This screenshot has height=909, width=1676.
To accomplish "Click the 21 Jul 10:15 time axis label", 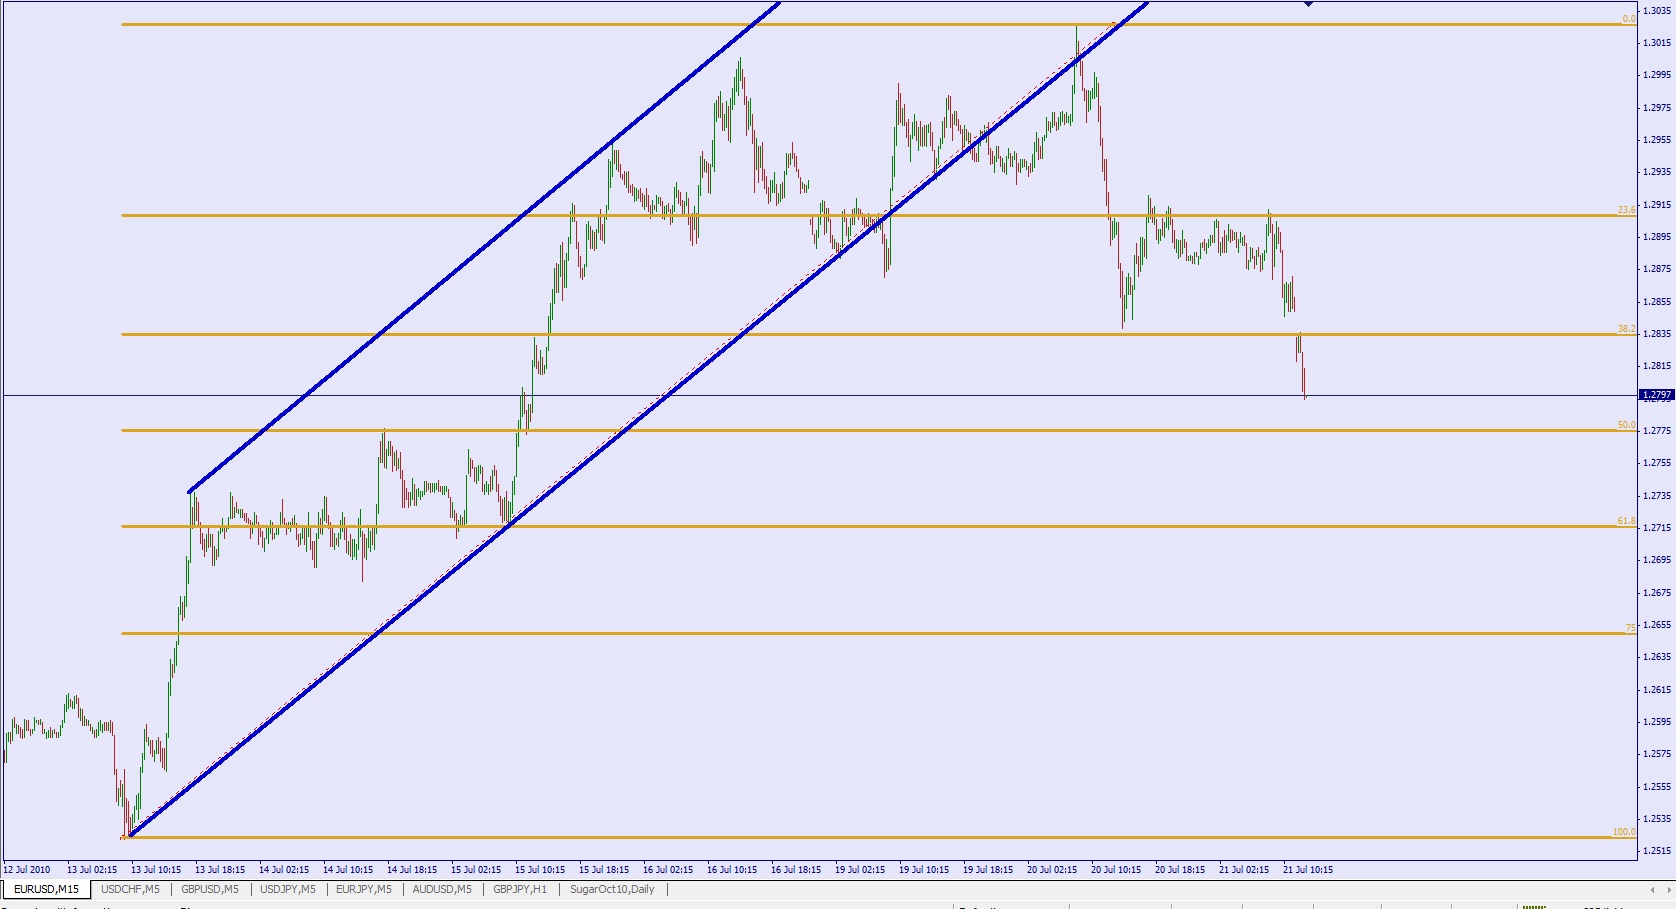I will 1308,870.
